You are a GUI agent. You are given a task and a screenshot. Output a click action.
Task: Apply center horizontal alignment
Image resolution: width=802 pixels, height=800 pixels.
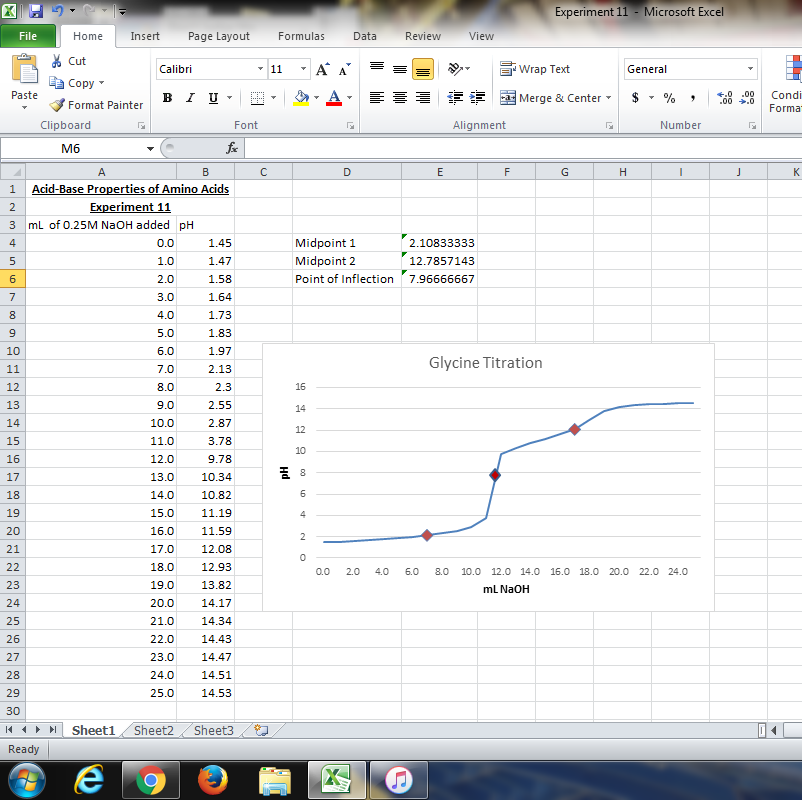point(400,98)
